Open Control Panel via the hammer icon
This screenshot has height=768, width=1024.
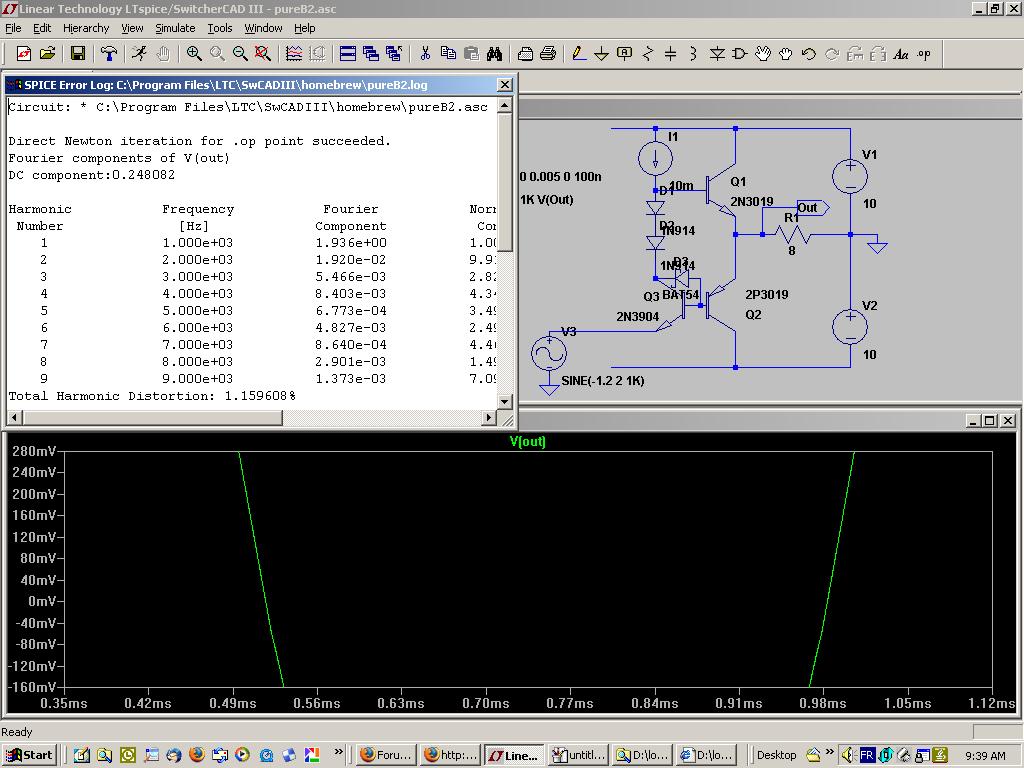coord(109,54)
